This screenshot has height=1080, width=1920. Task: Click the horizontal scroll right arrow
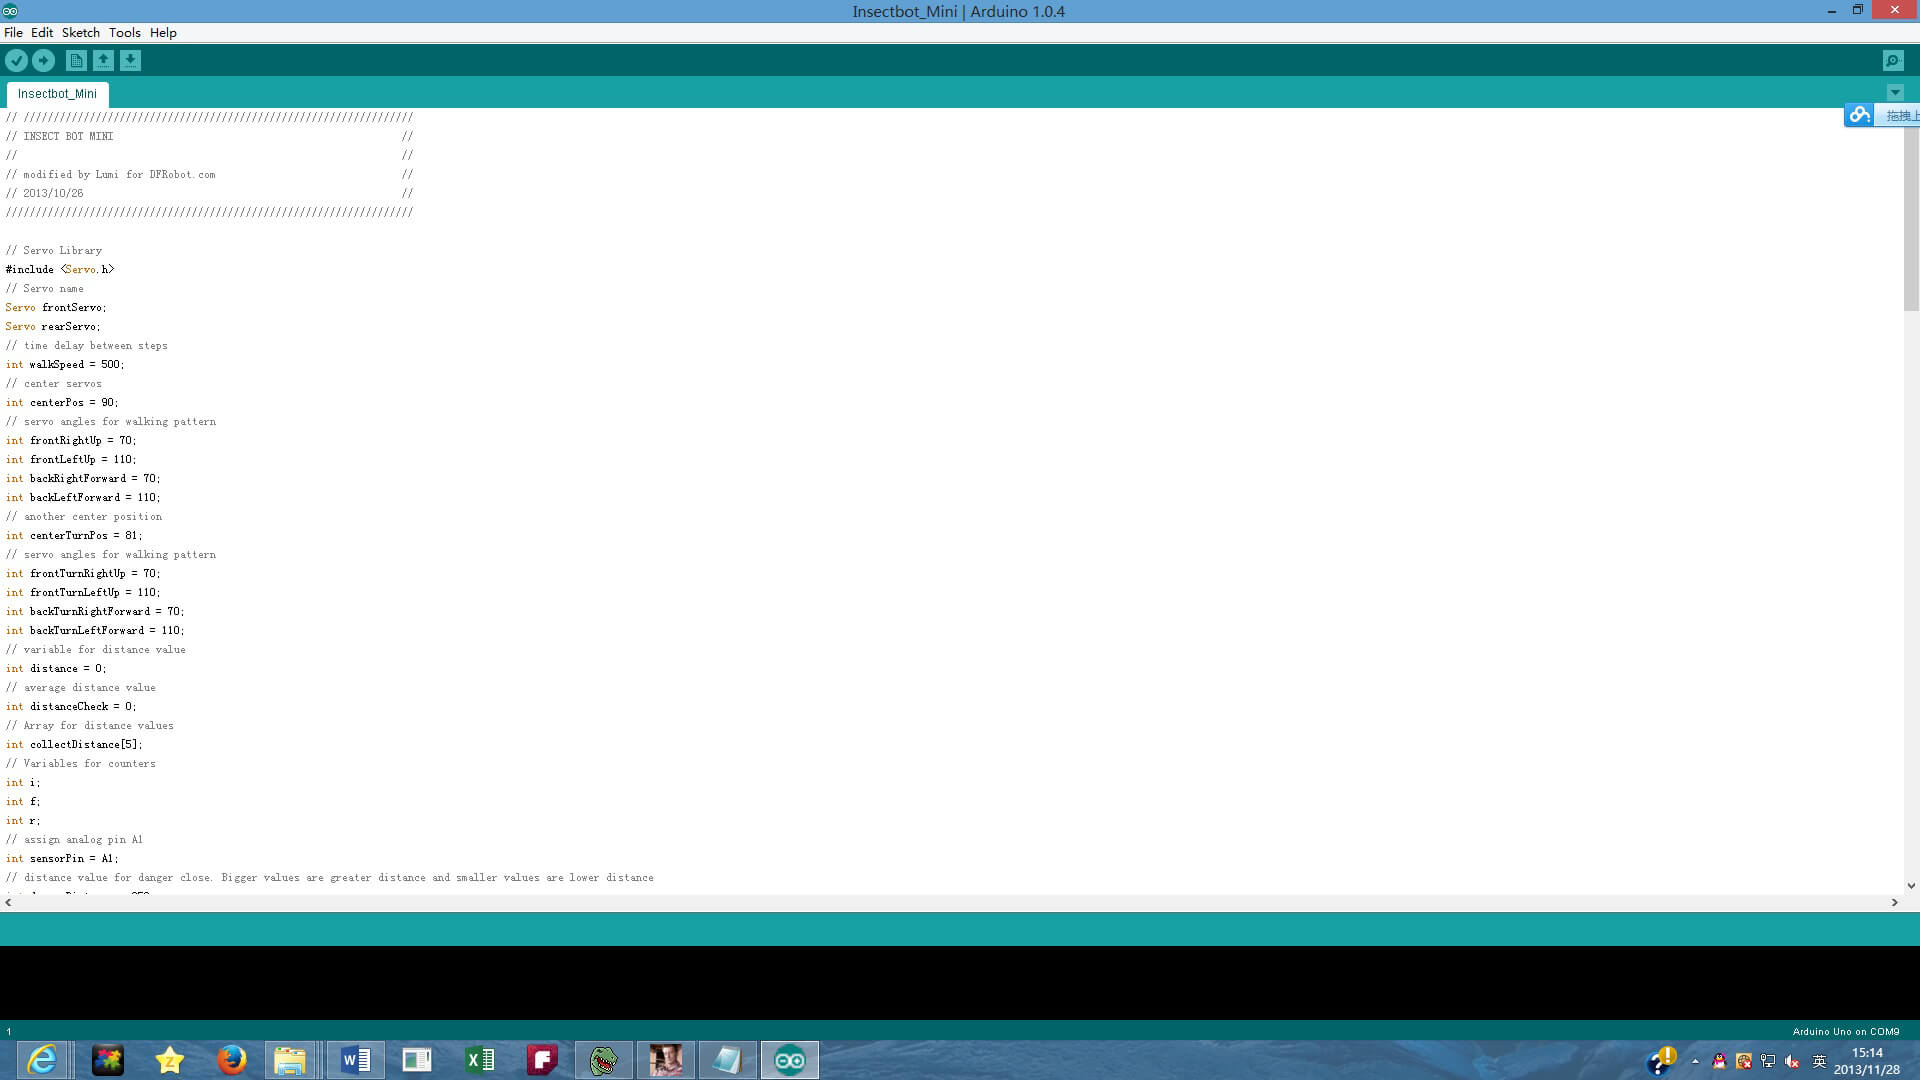pos(1894,903)
